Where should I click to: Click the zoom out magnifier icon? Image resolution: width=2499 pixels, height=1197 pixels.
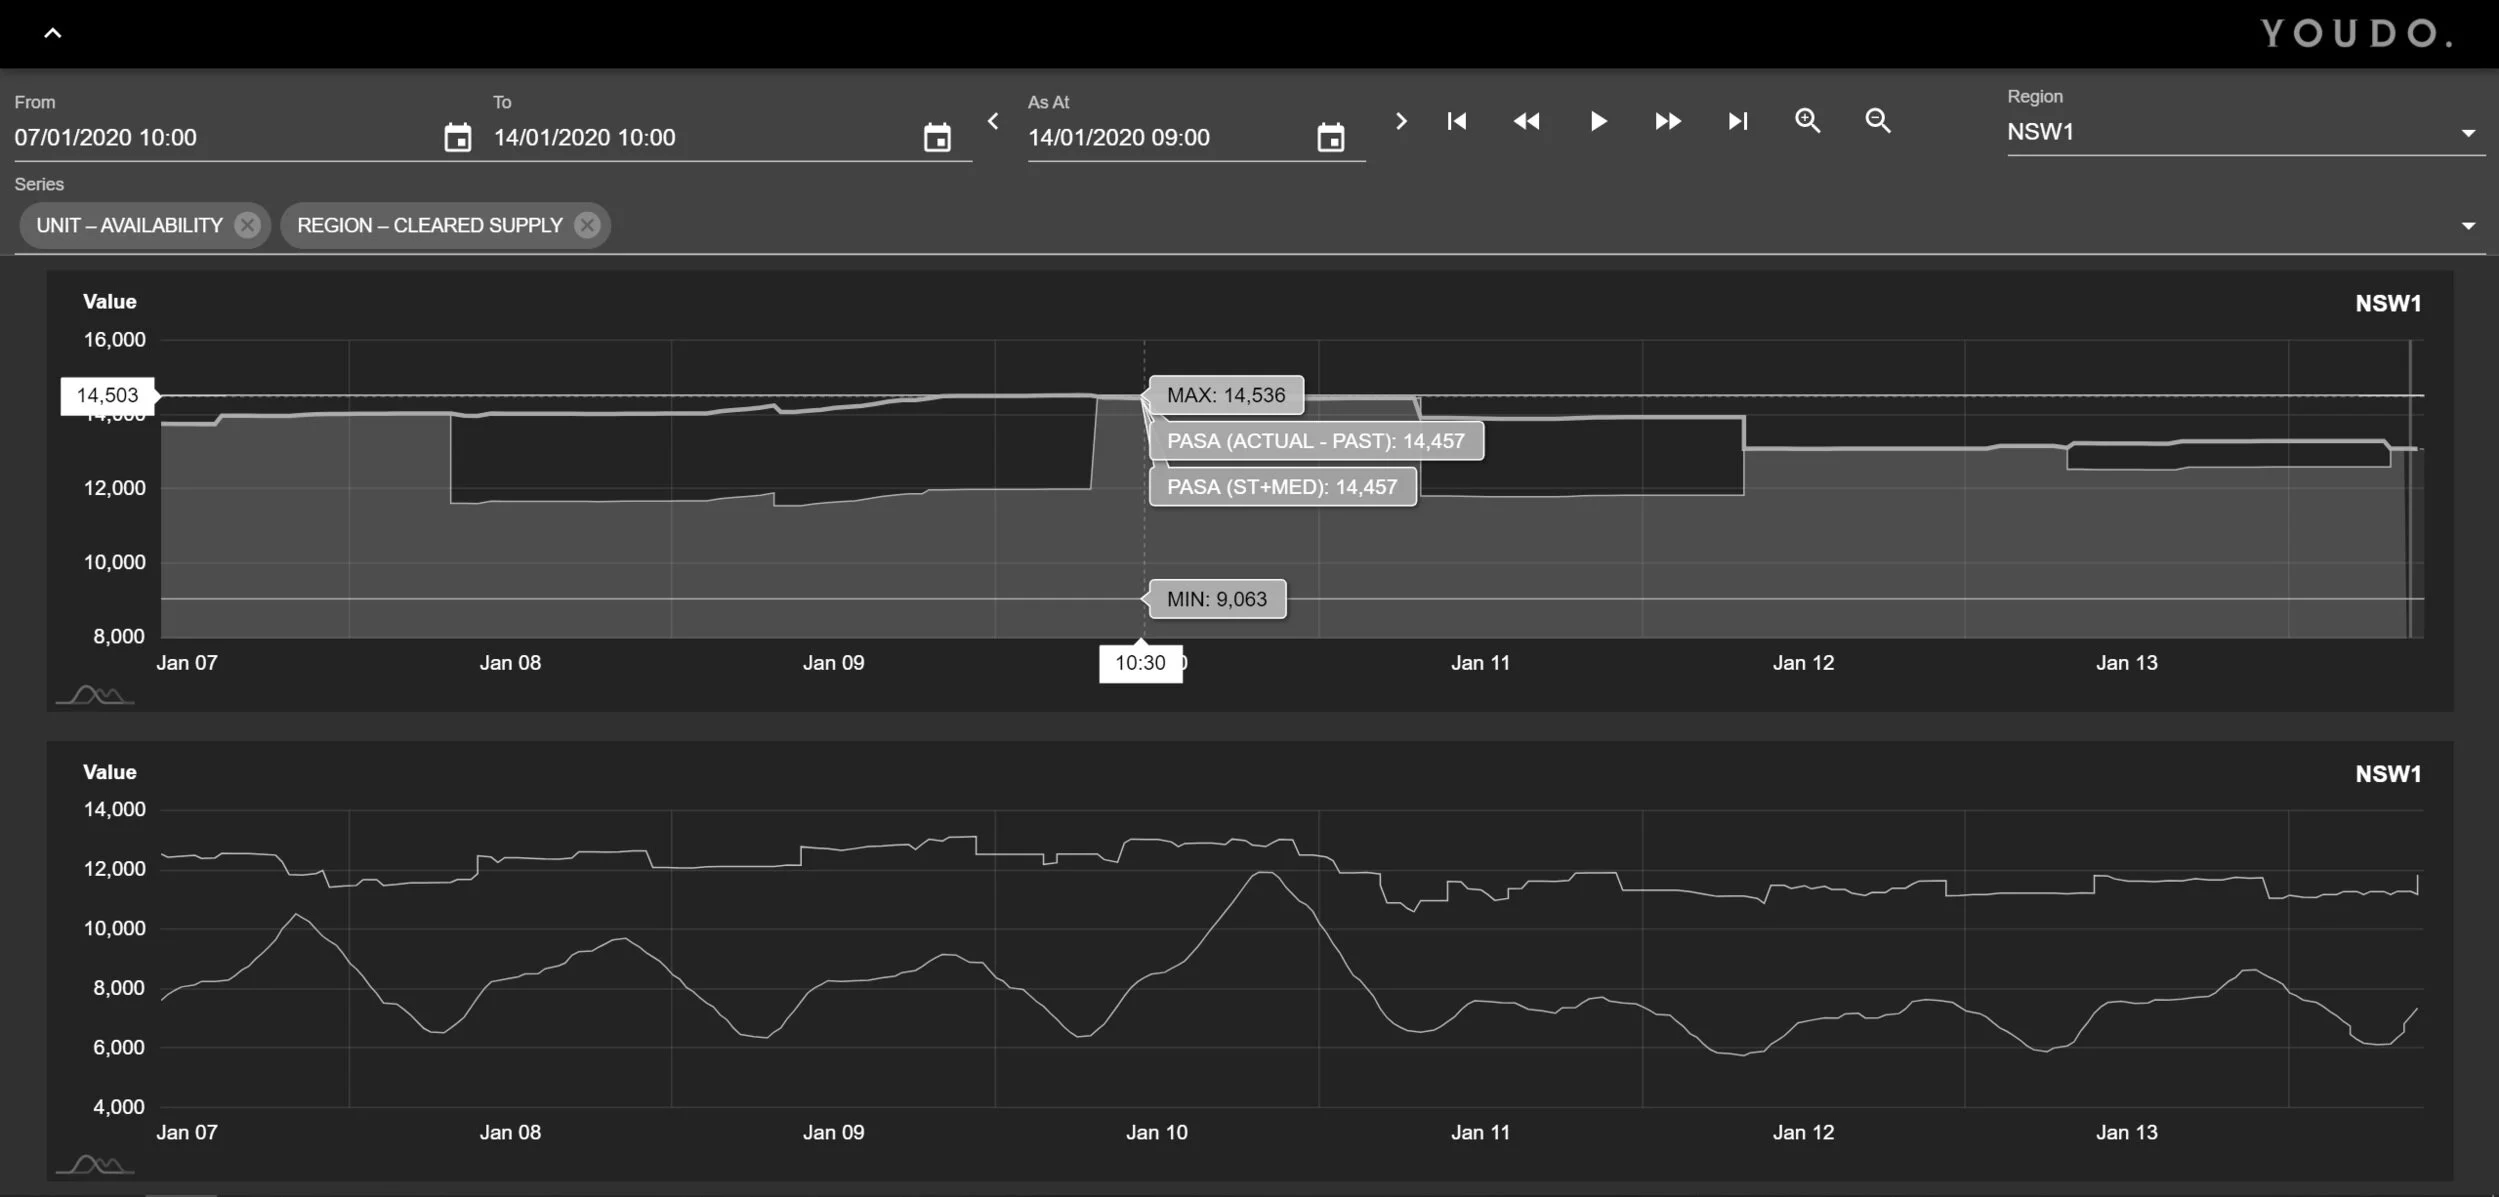1877,121
